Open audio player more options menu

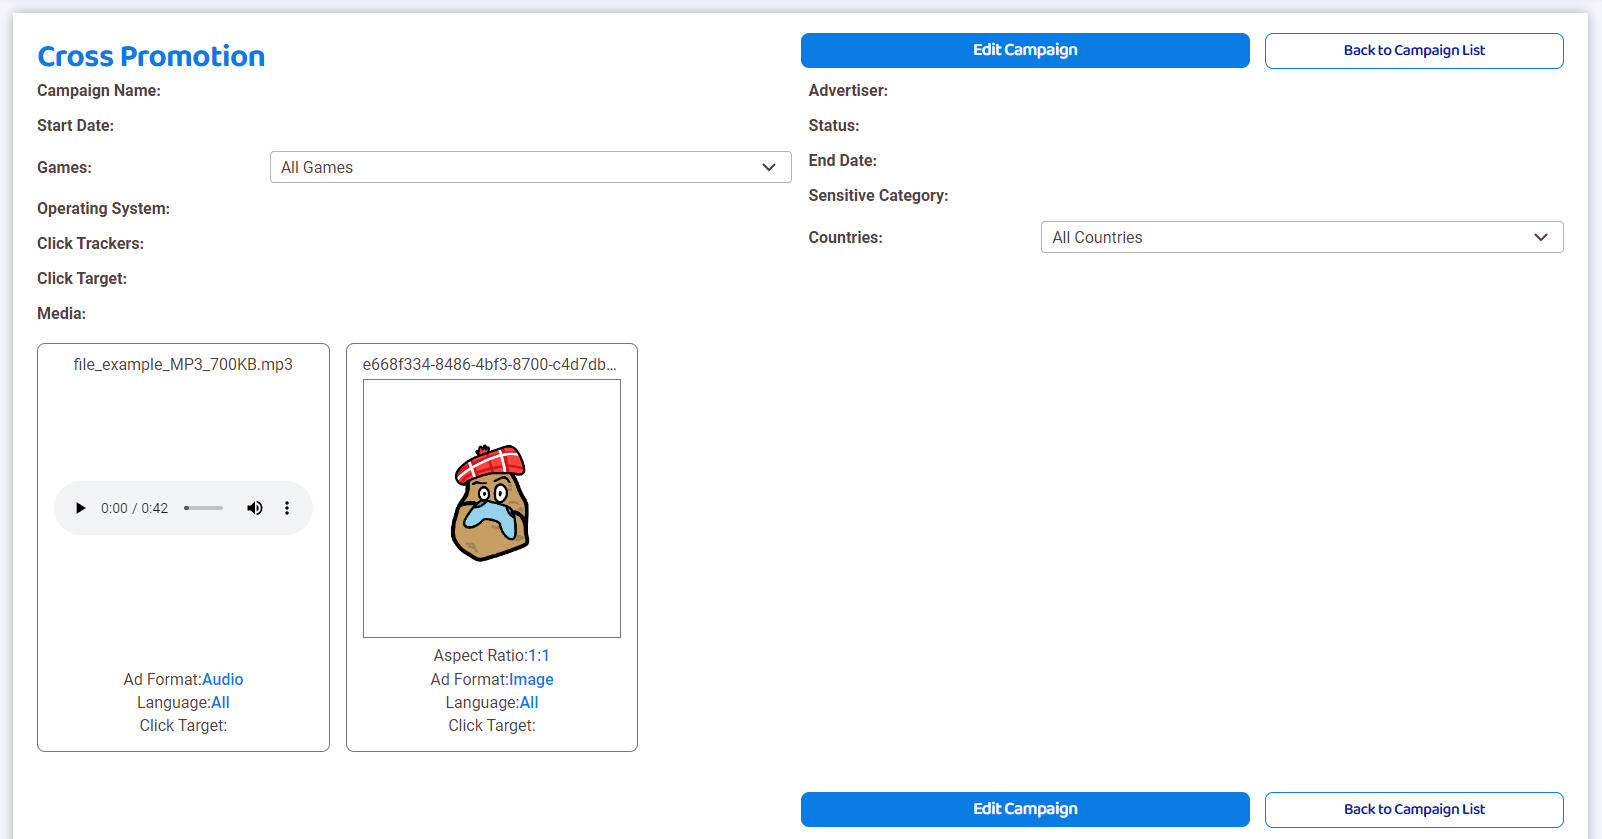287,508
